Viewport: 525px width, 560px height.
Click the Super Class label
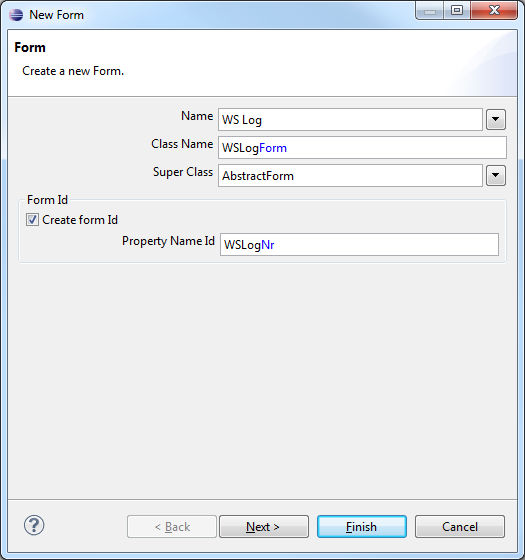[183, 172]
